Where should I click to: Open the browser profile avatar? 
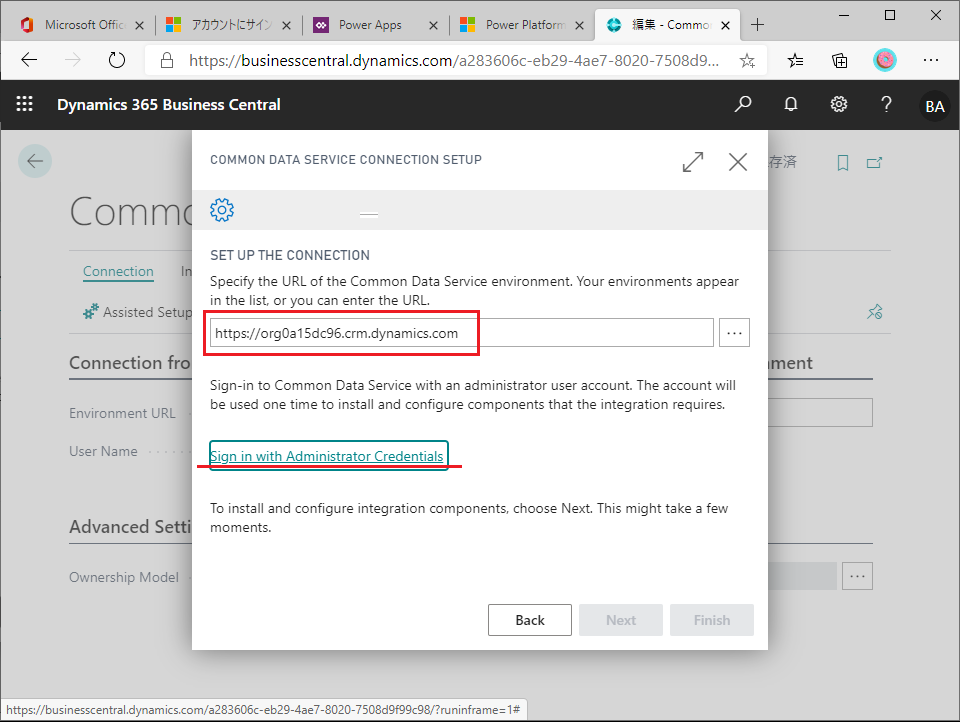point(885,60)
